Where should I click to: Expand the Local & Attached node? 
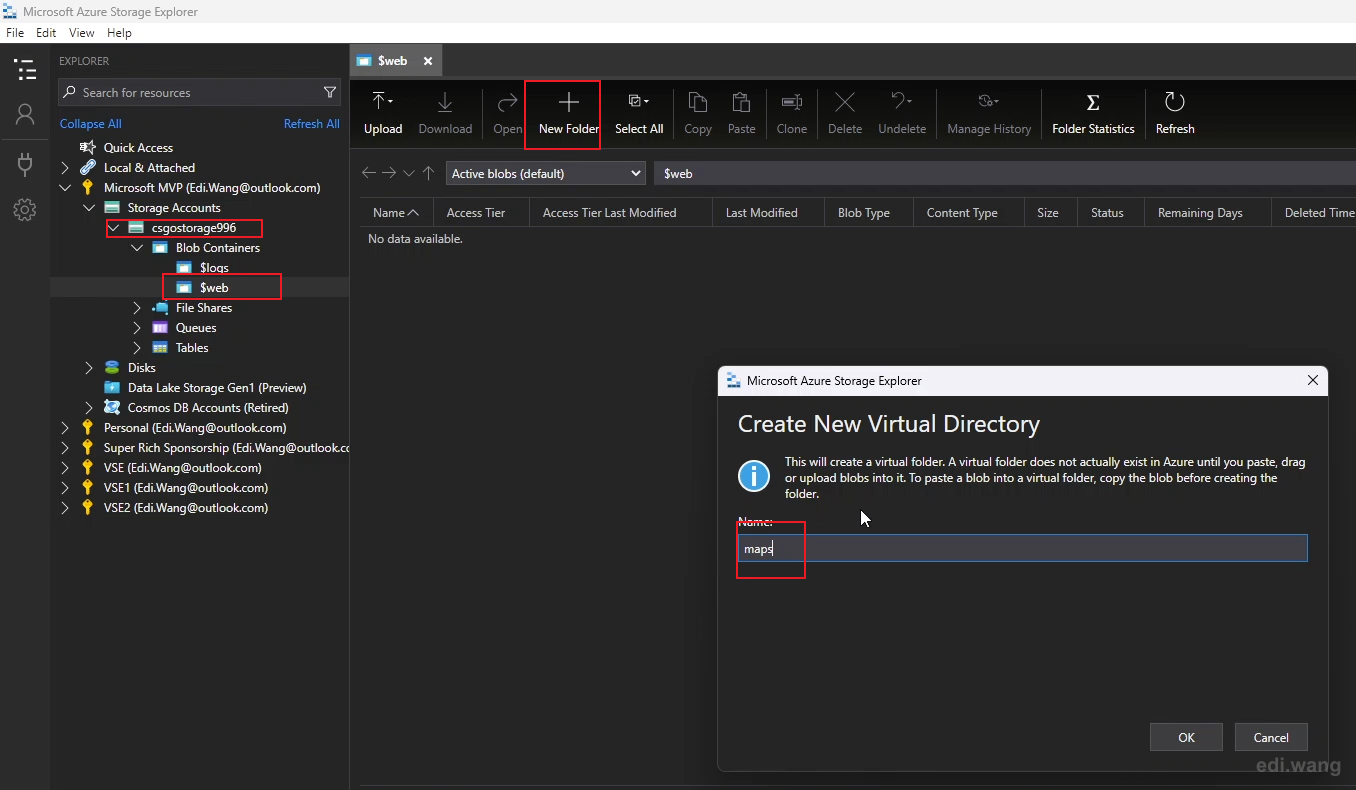coord(65,168)
